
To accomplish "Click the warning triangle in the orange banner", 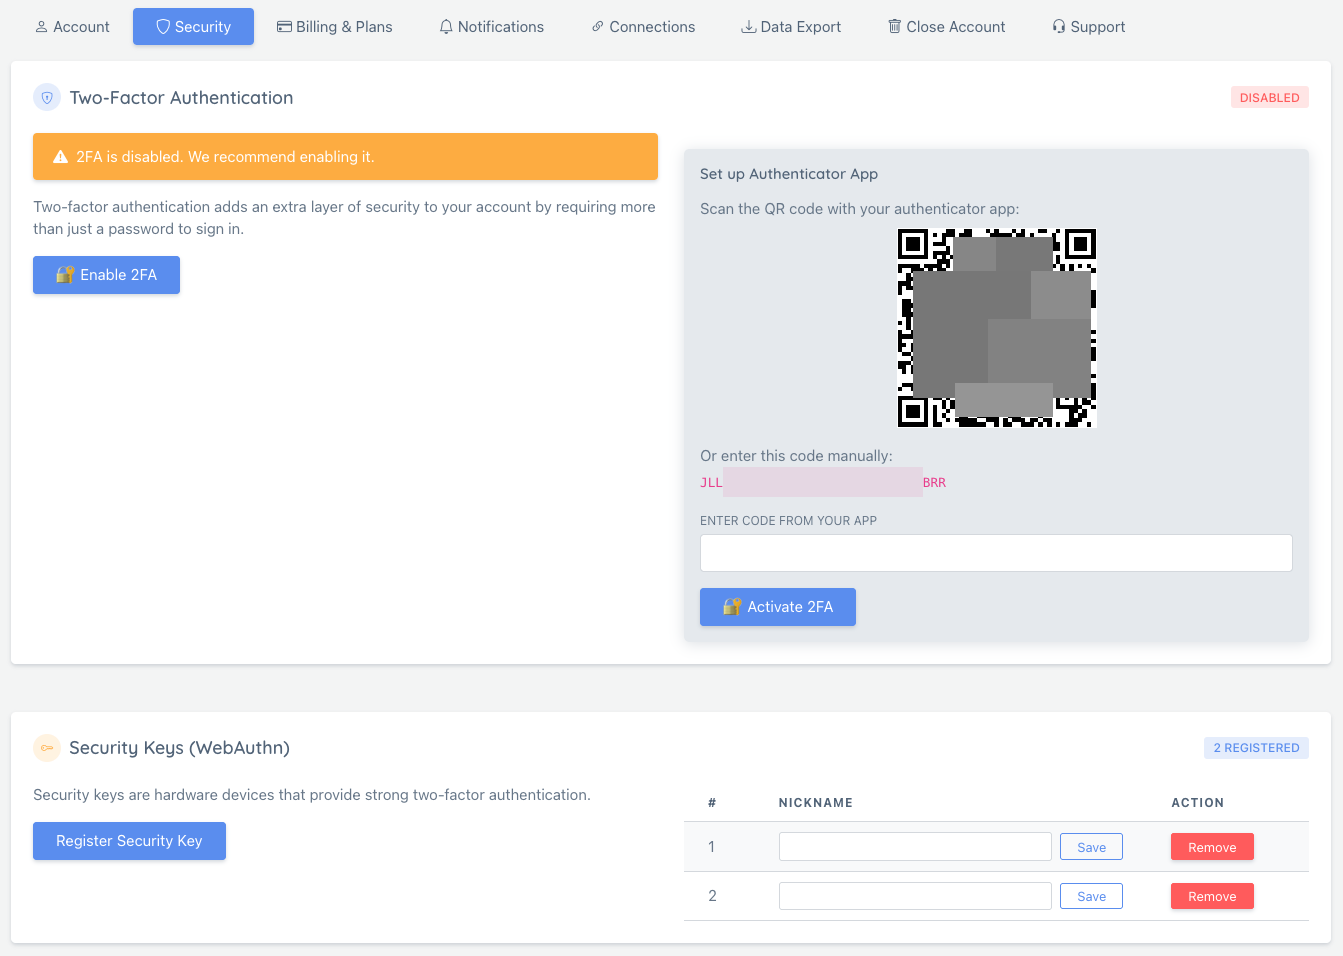I will [x=58, y=156].
